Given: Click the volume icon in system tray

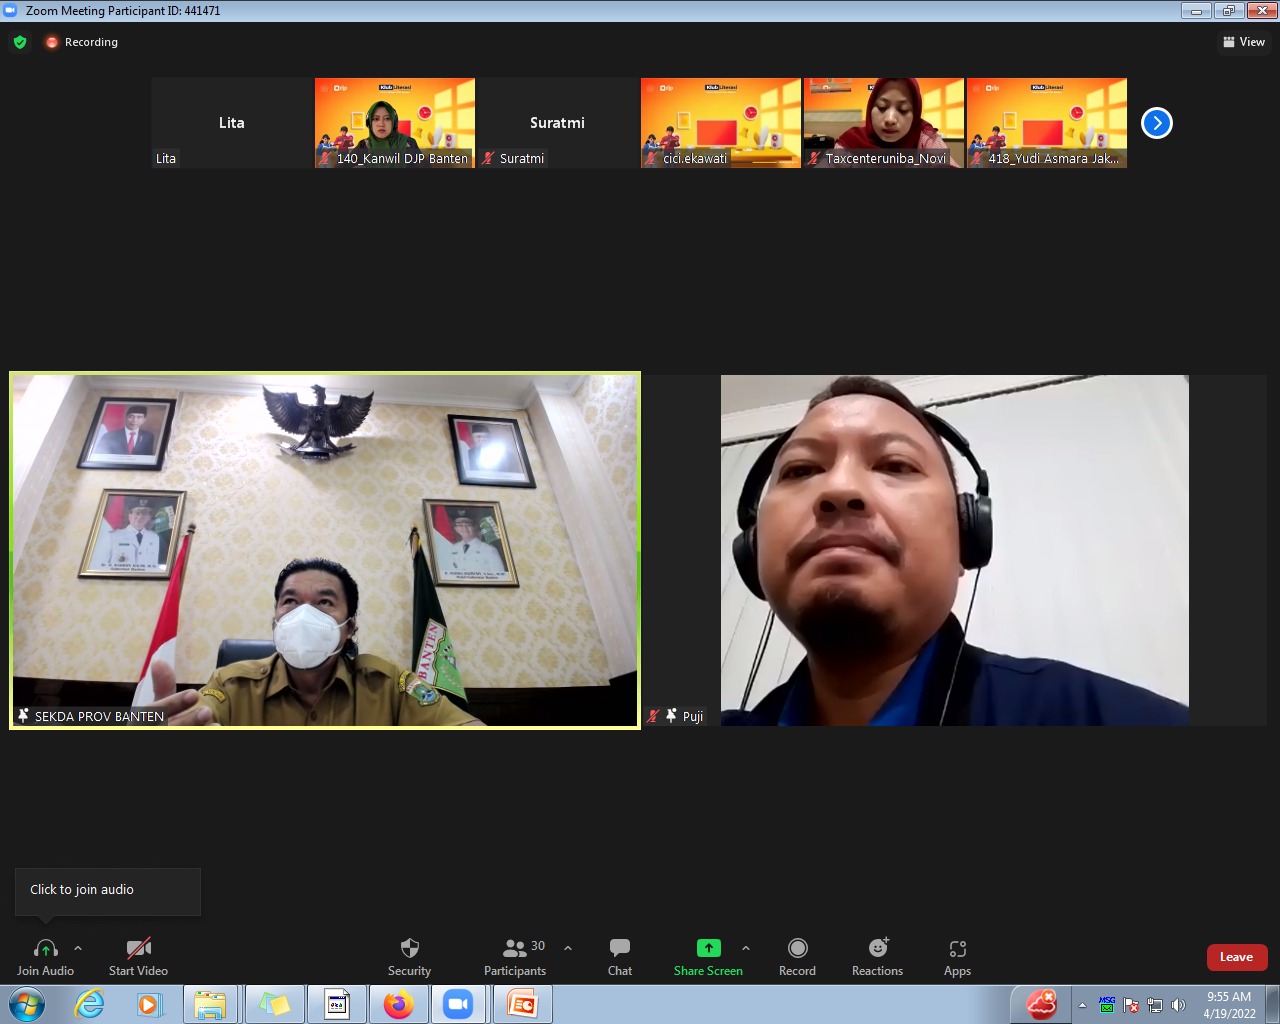Looking at the screenshot, I should [x=1178, y=1005].
